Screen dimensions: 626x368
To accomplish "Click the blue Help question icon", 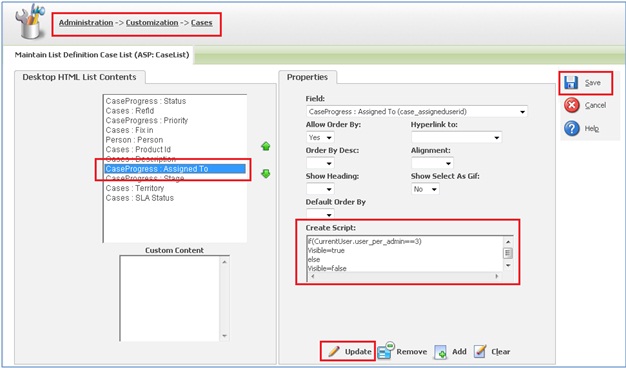I will point(572,129).
